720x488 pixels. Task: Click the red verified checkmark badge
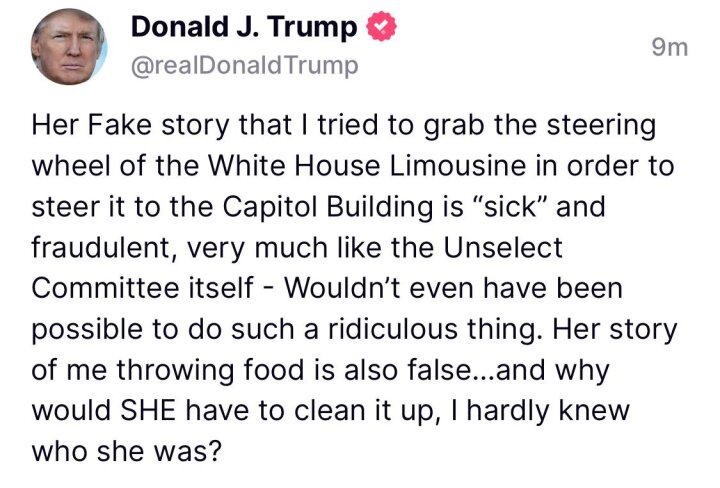pyautogui.click(x=382, y=27)
